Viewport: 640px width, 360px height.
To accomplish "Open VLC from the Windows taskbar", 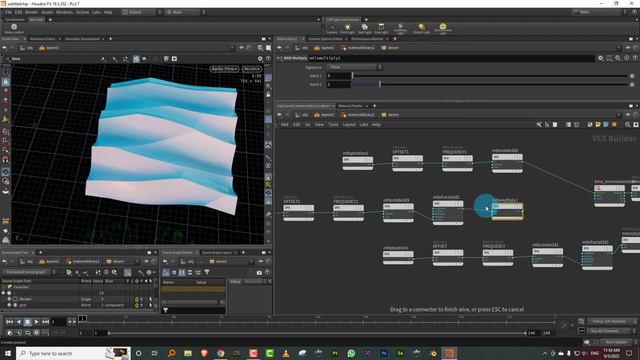I will 286,353.
